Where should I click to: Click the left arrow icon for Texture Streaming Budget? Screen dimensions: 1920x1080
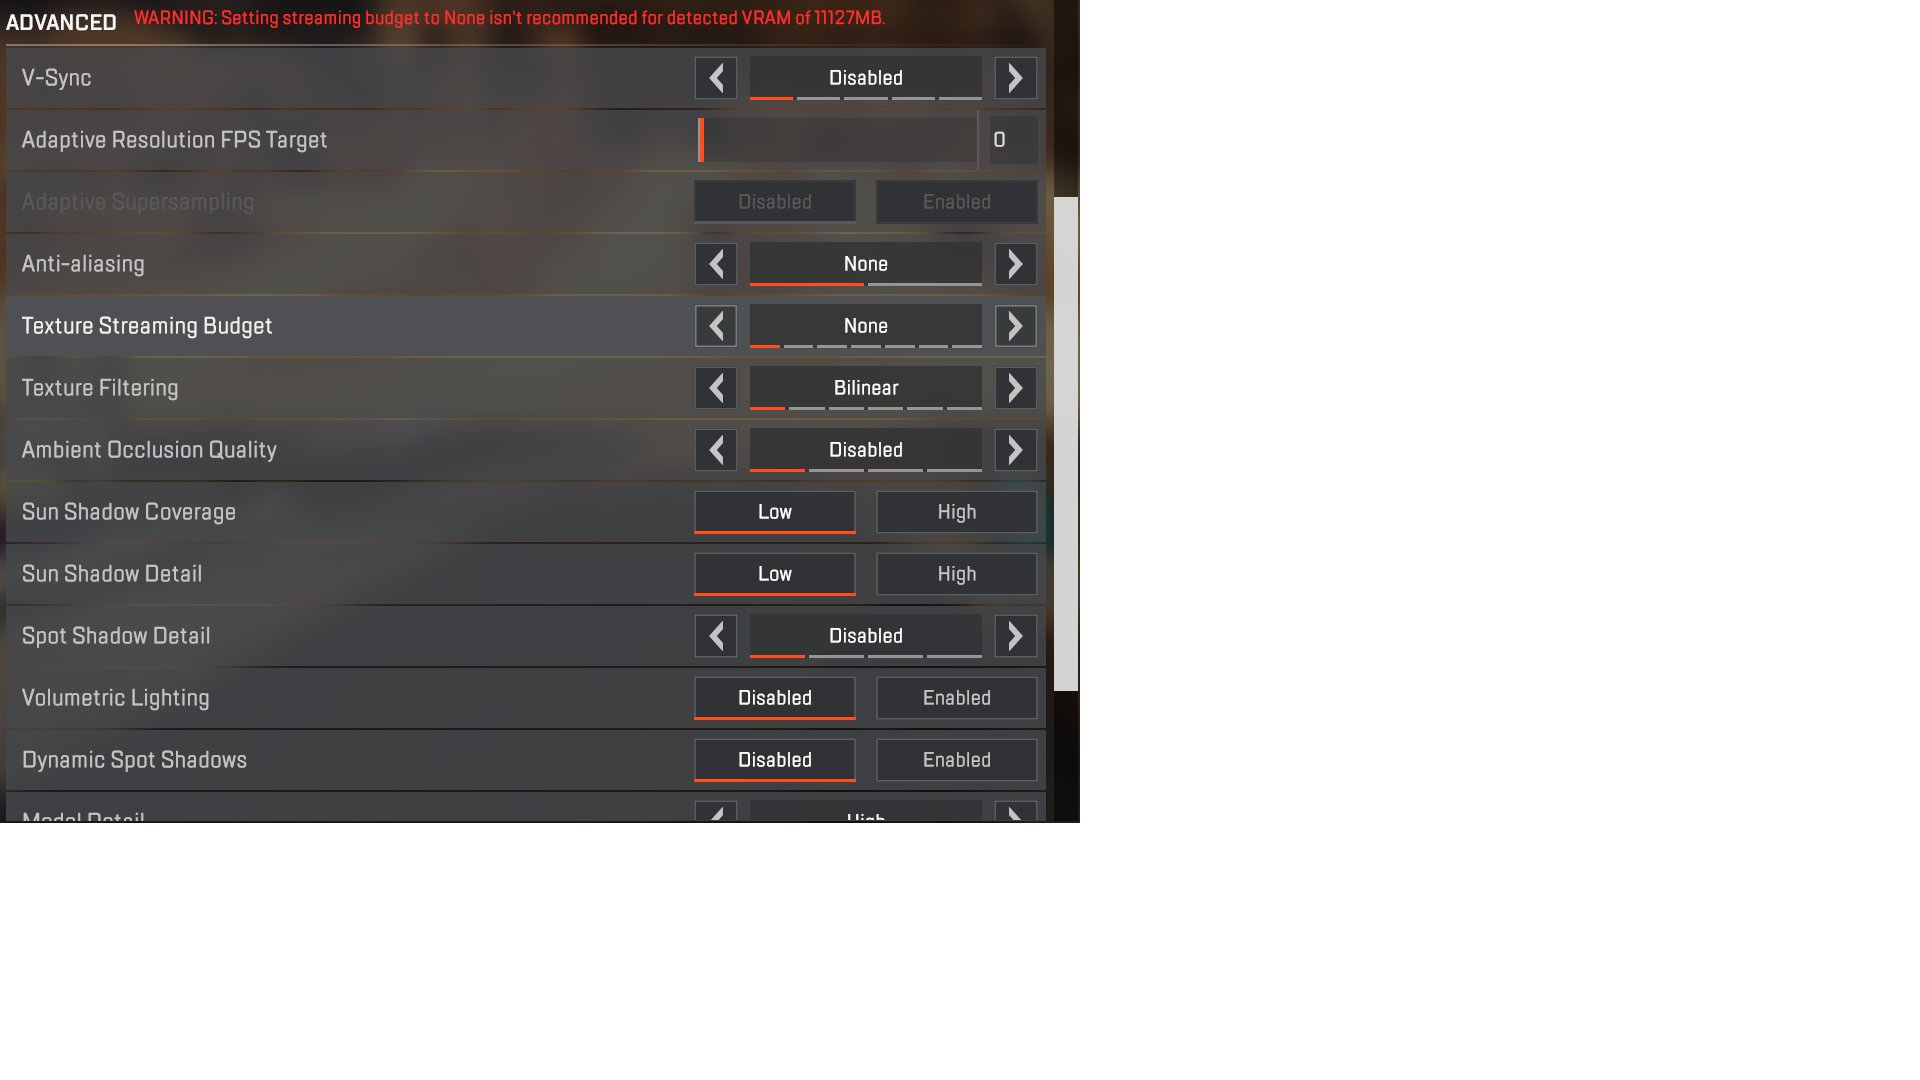715,326
